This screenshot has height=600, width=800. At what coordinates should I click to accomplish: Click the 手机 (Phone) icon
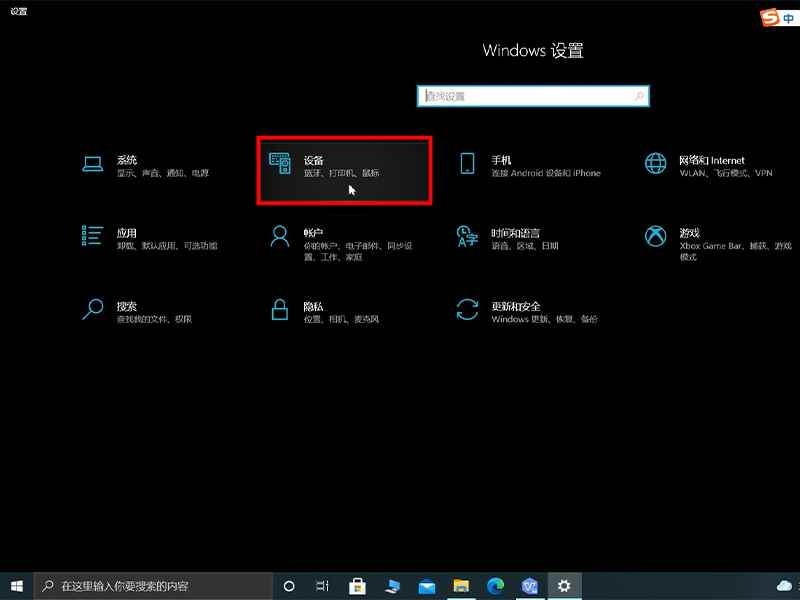click(467, 165)
